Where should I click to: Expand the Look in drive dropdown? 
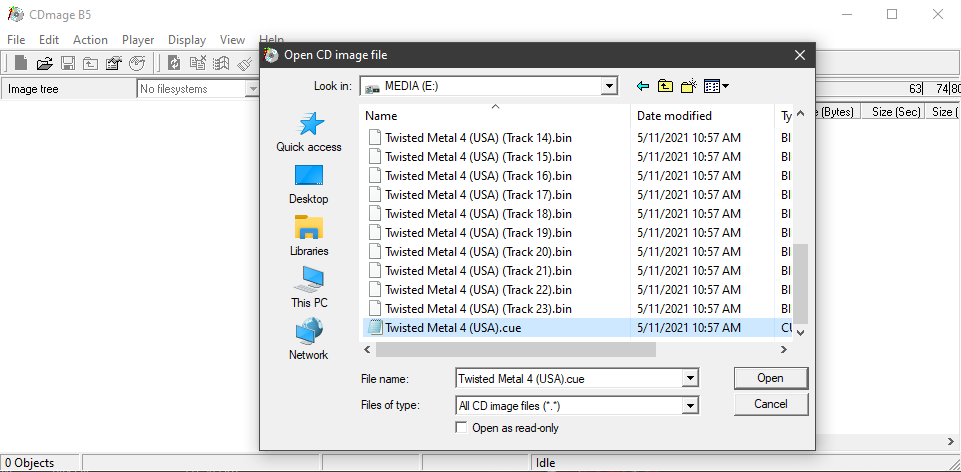pyautogui.click(x=609, y=87)
